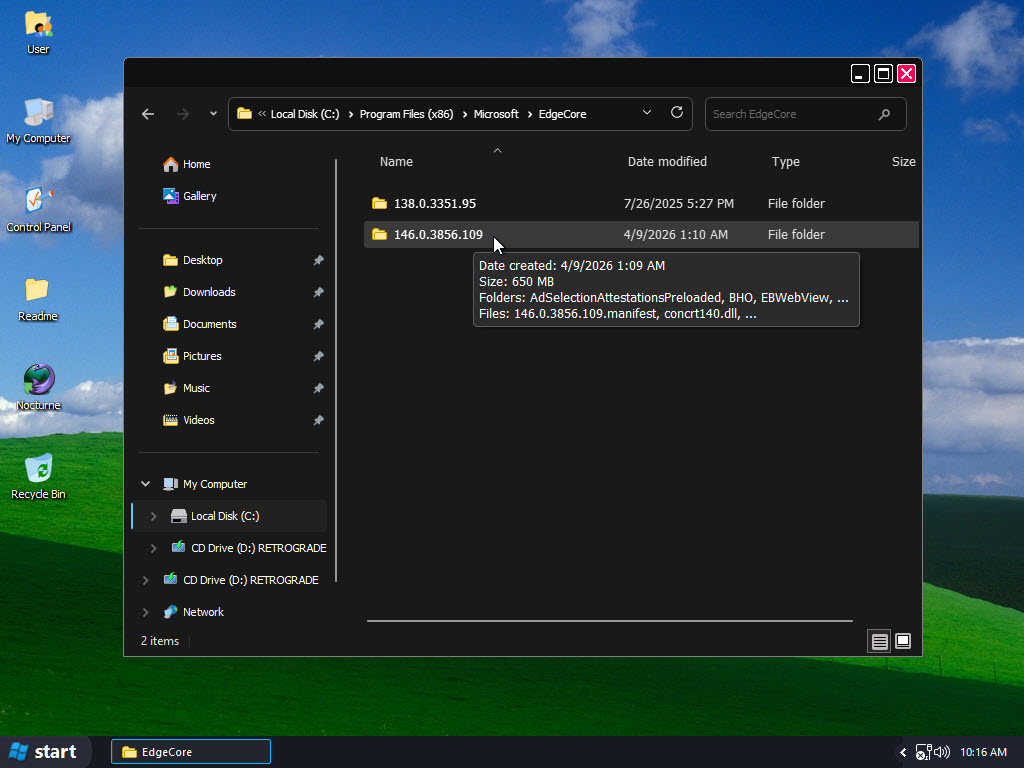Navigate to Program Files (x86) breadcrumb
Screen dimensions: 1024x768
click(406, 114)
